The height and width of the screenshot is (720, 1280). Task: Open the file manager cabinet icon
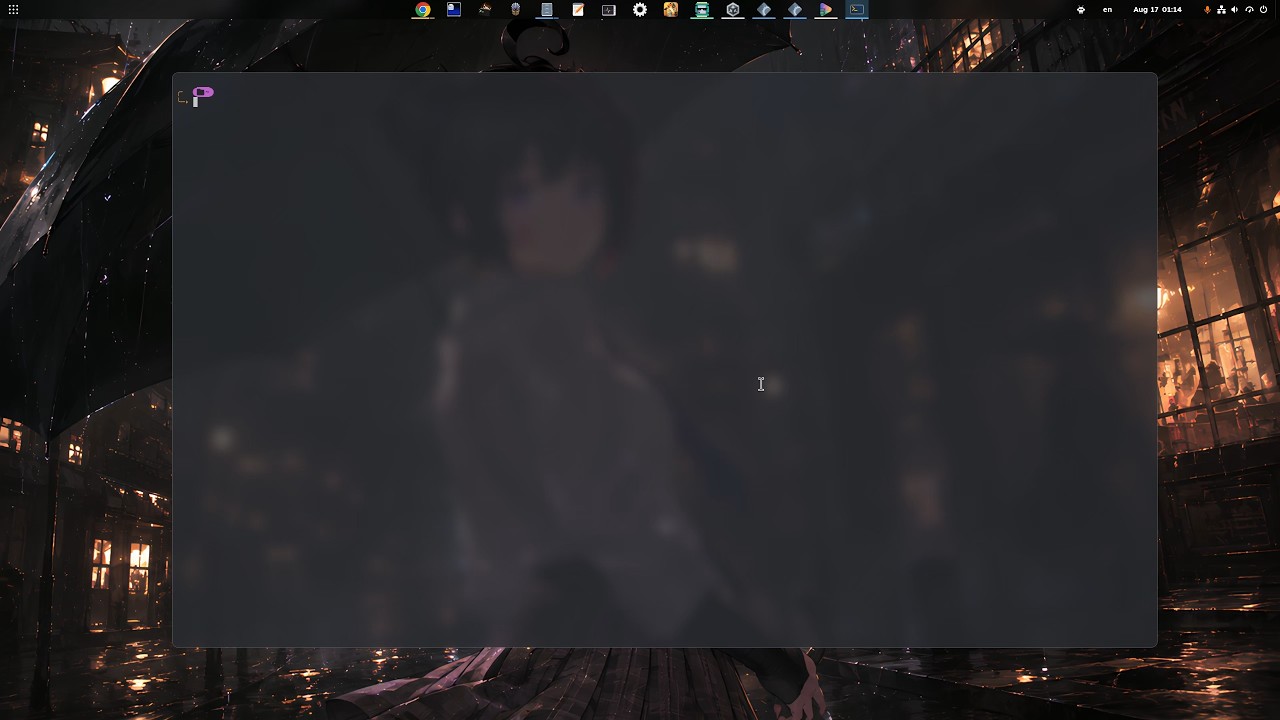pyautogui.click(x=547, y=10)
